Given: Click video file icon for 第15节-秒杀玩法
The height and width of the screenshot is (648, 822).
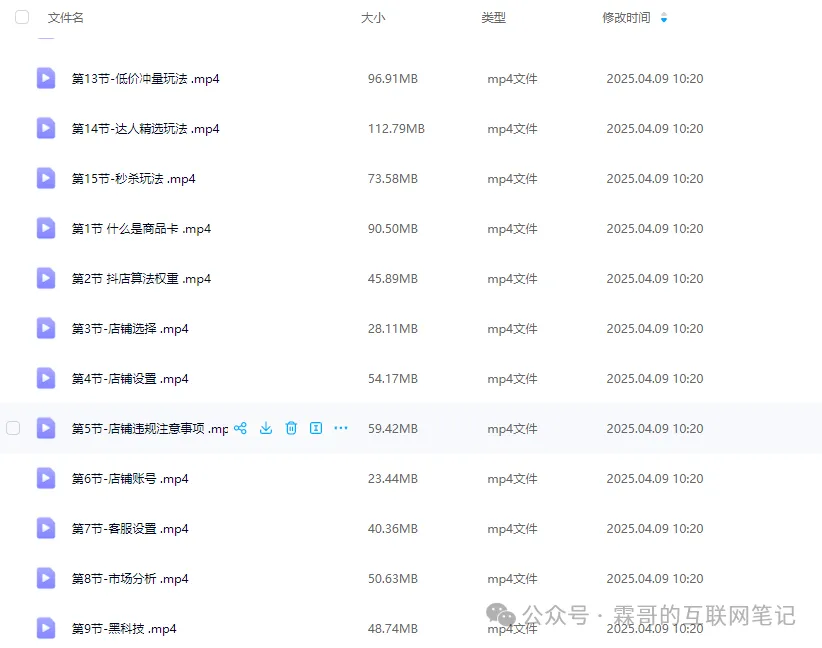Looking at the screenshot, I should (46, 178).
